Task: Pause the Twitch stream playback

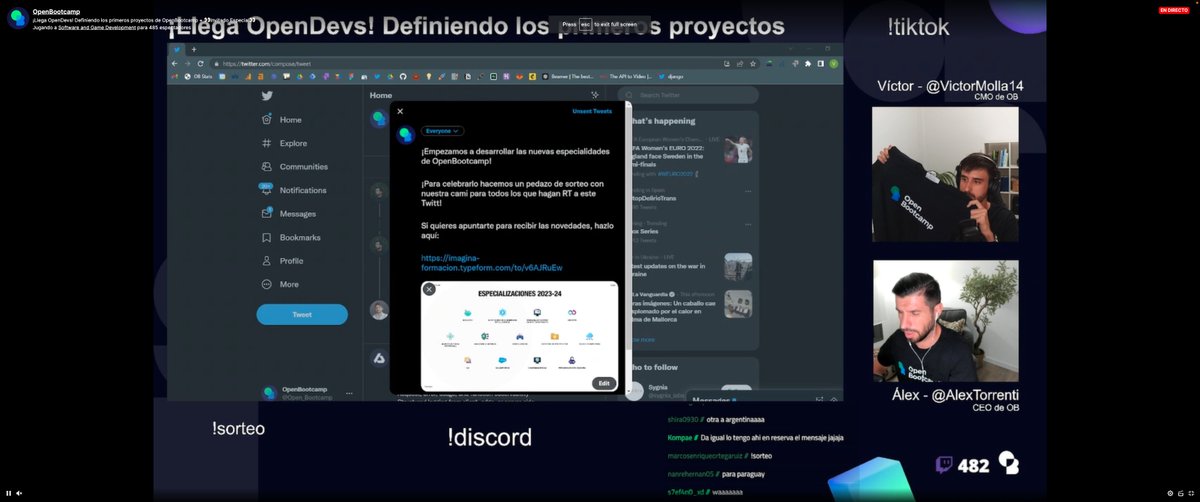Action: [x=9, y=493]
